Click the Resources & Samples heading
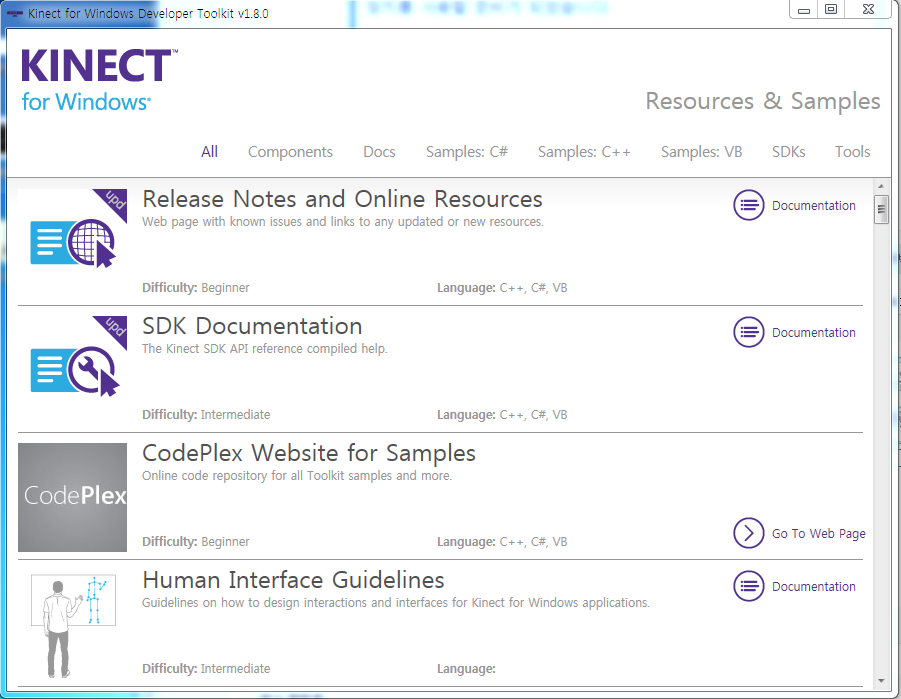901x699 pixels. (x=763, y=102)
